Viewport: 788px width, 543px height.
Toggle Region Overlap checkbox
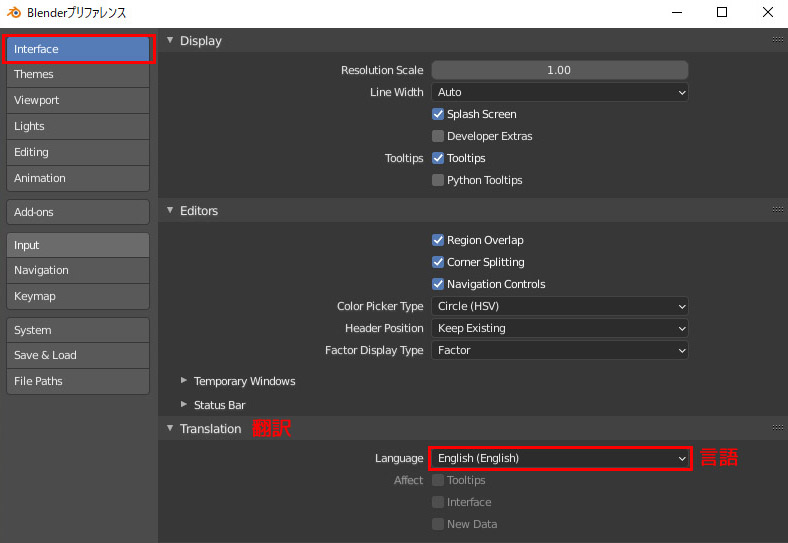(x=438, y=240)
